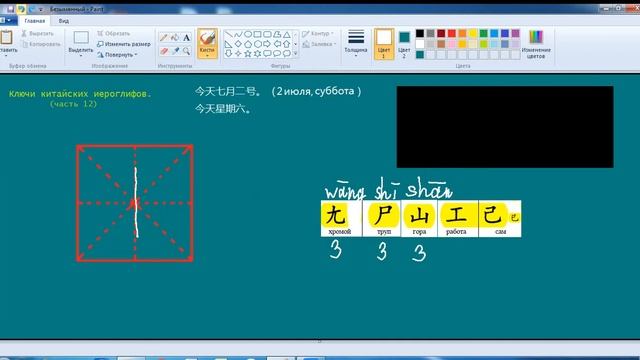Click the Save icon in quick access toolbar
Screen dimensions: 640x360
(x=11, y=9)
